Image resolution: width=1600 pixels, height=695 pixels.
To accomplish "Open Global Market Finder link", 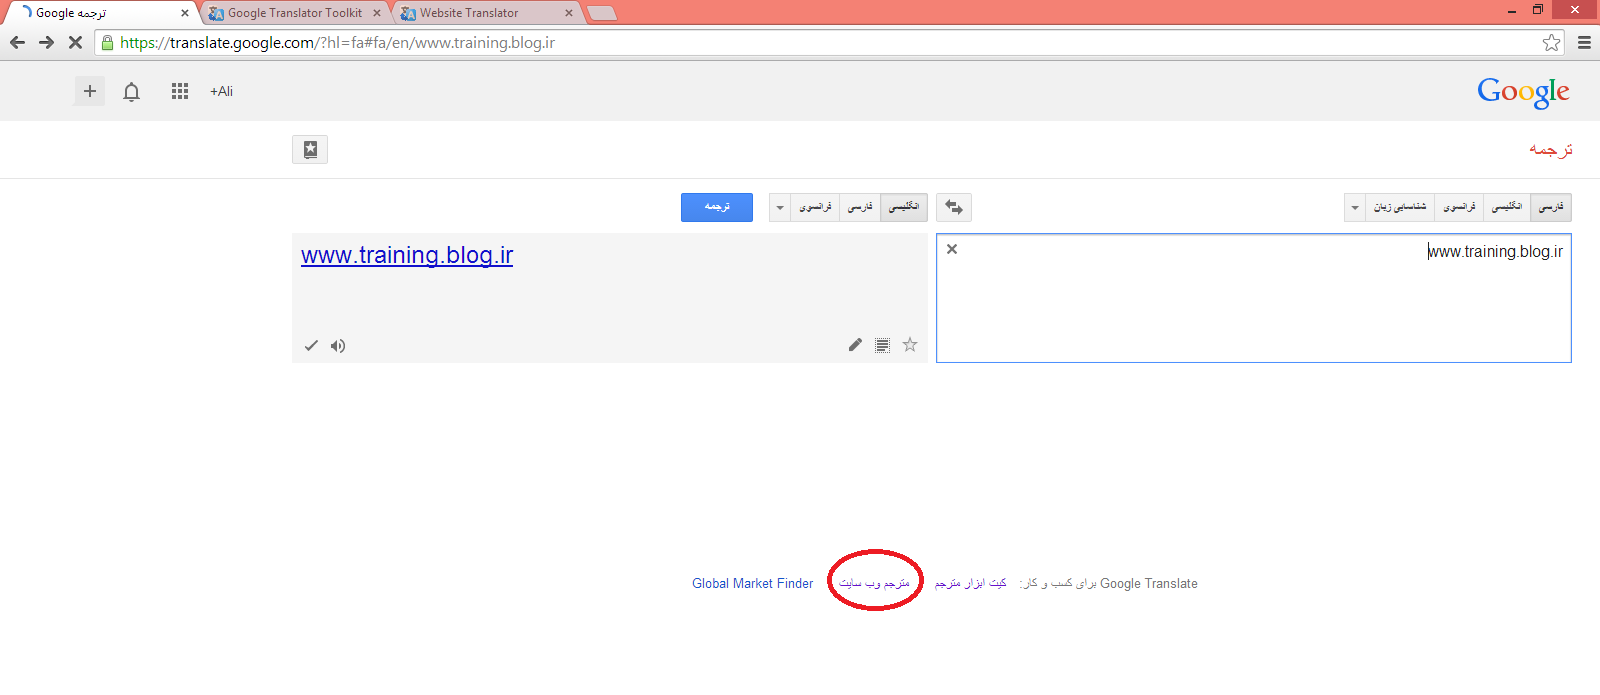I will pos(753,583).
